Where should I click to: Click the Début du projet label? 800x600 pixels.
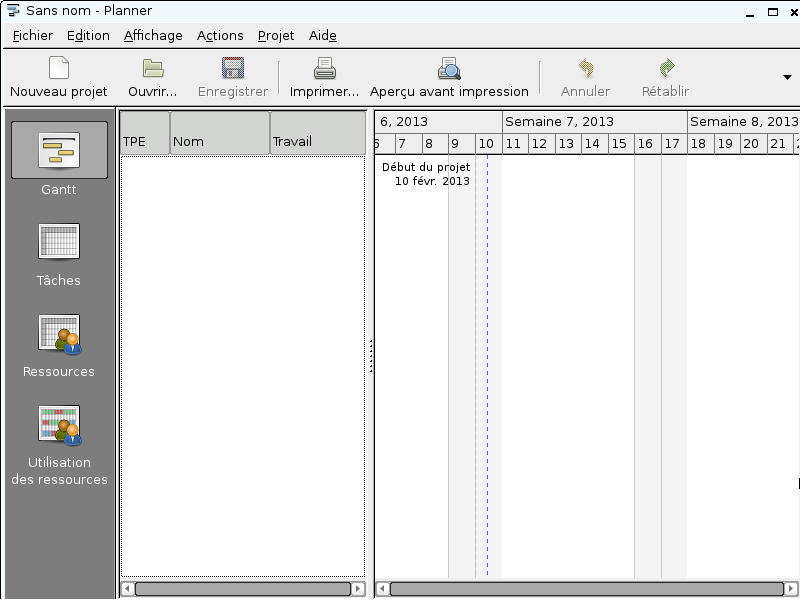point(426,167)
